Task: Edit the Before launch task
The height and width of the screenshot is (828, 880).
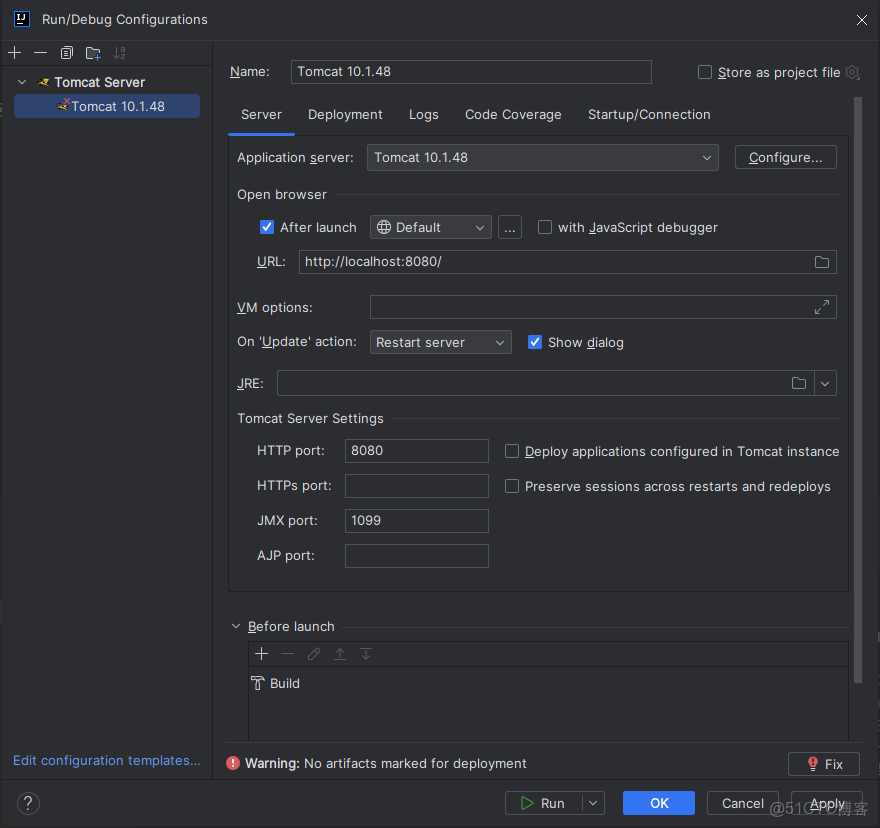Action: (314, 654)
